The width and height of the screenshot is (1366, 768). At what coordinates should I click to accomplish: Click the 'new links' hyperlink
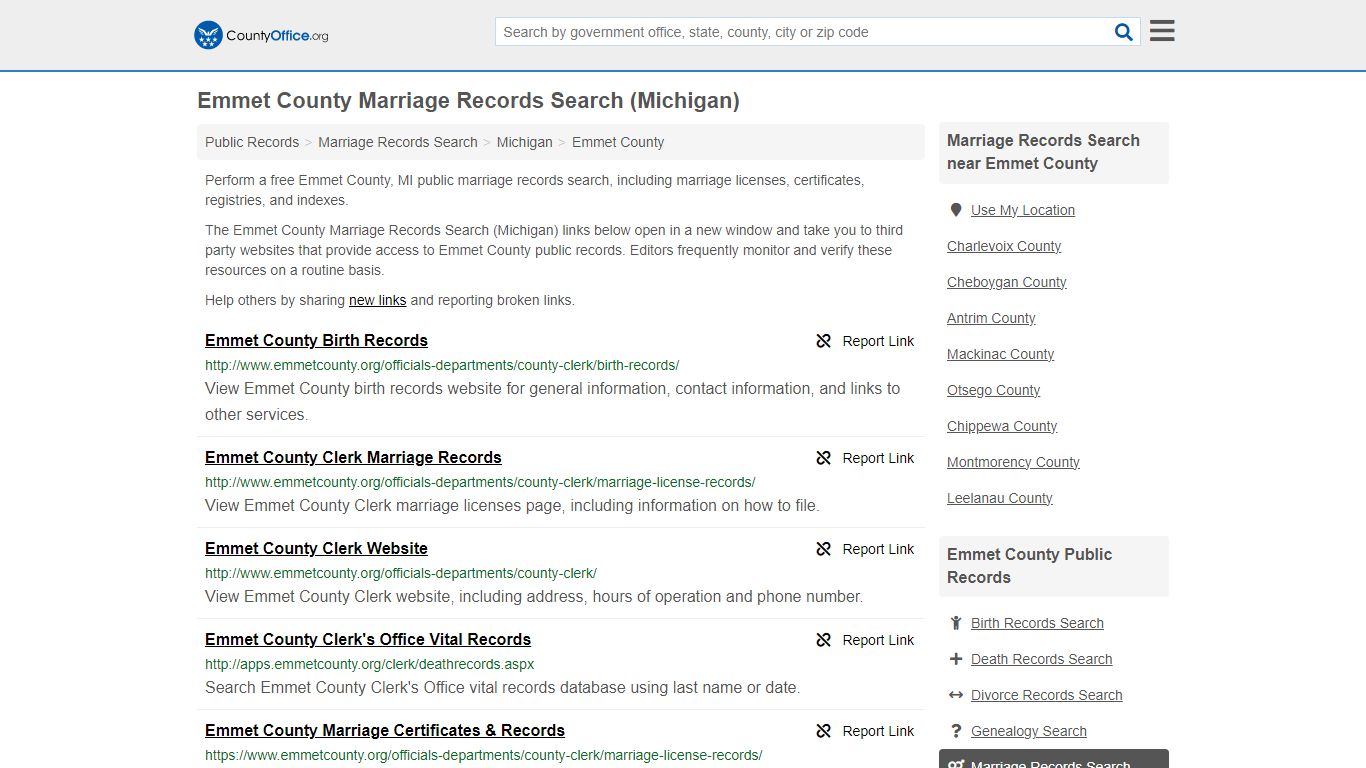(378, 300)
